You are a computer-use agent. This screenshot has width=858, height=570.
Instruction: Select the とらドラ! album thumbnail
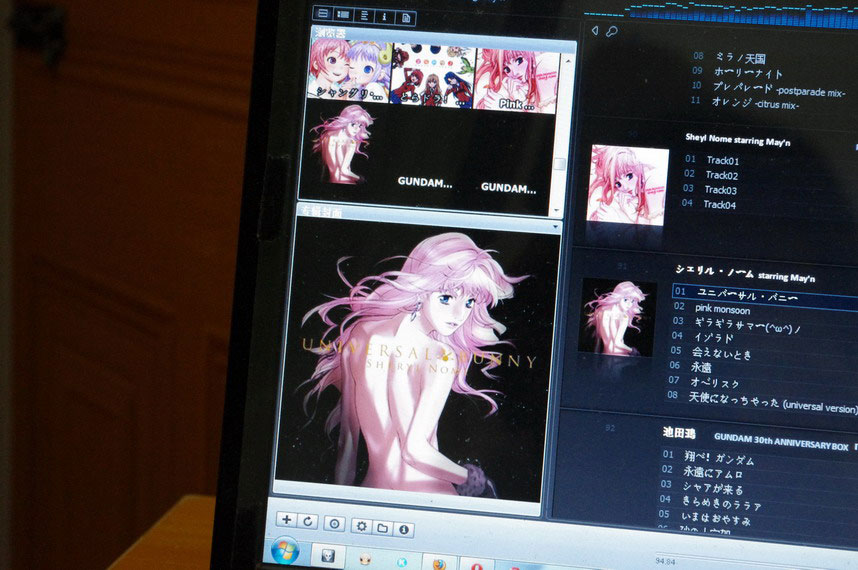[x=433, y=75]
